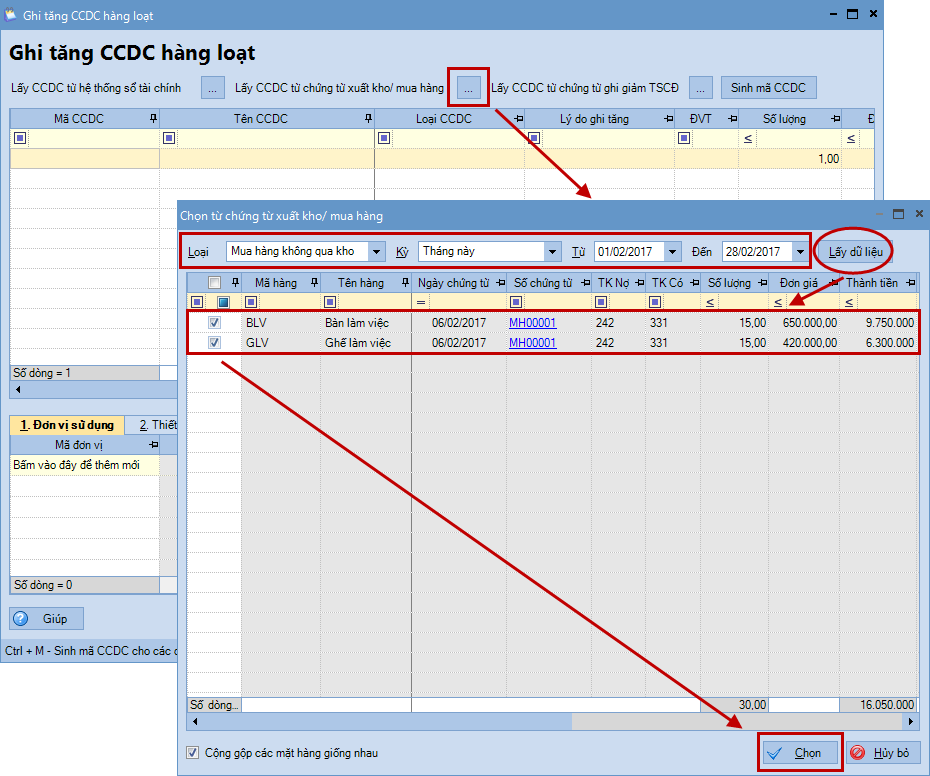Pin the Mã CCDC column
Viewport: 930px width, 776px height.
(x=153, y=119)
